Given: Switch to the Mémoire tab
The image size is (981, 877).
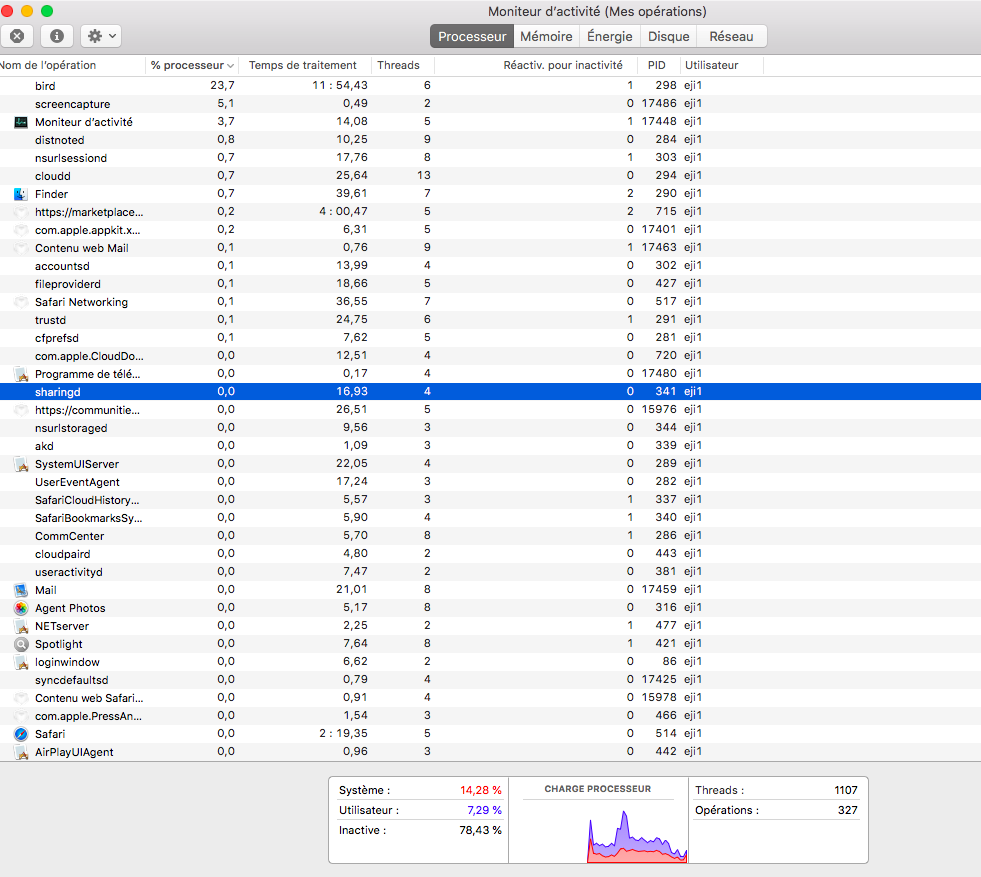Looking at the screenshot, I should click(x=546, y=36).
